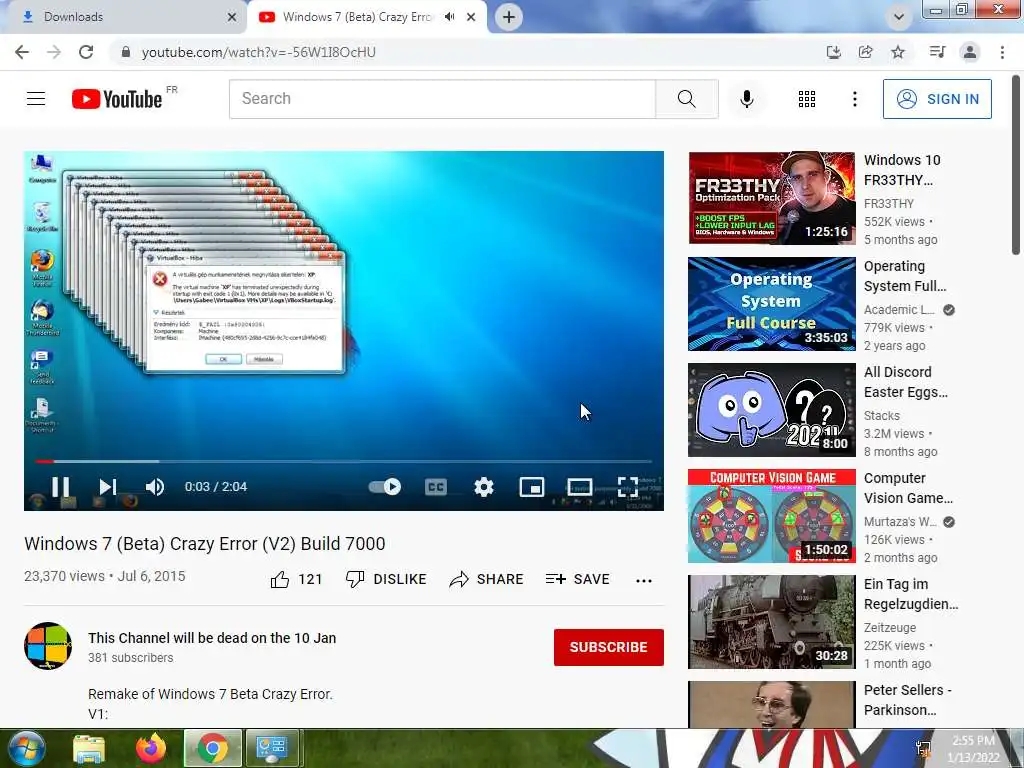The height and width of the screenshot is (768, 1024).
Task: Seek on the video progress bar
Action: tap(344, 461)
